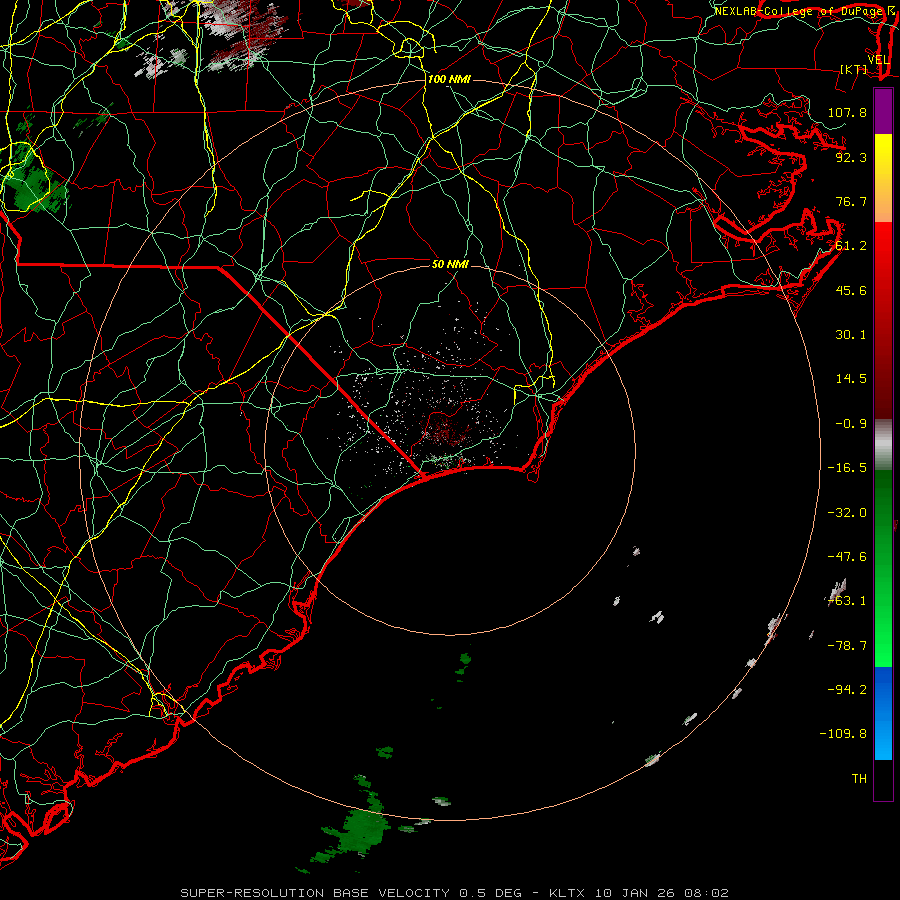Select the 92.3 legend value
Image resolution: width=900 pixels, height=900 pixels.
pyautogui.click(x=851, y=157)
